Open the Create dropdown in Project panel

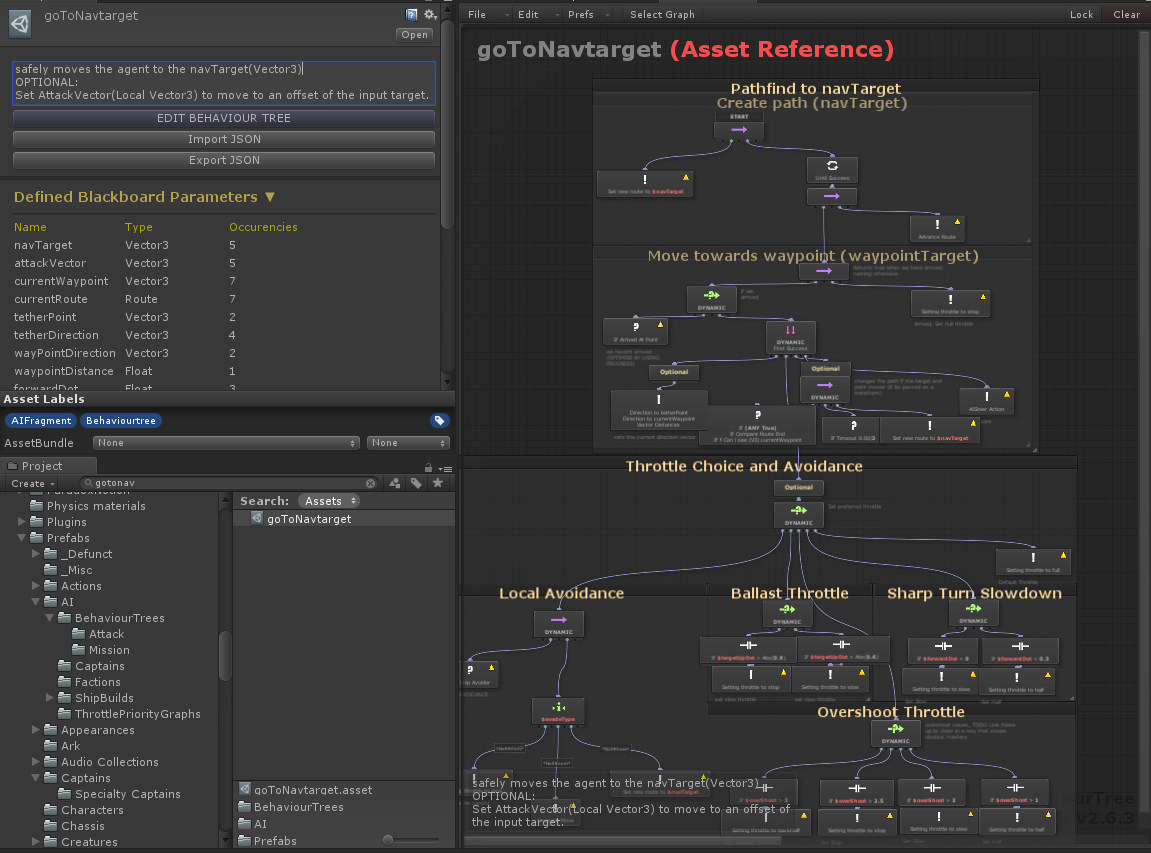(32, 483)
